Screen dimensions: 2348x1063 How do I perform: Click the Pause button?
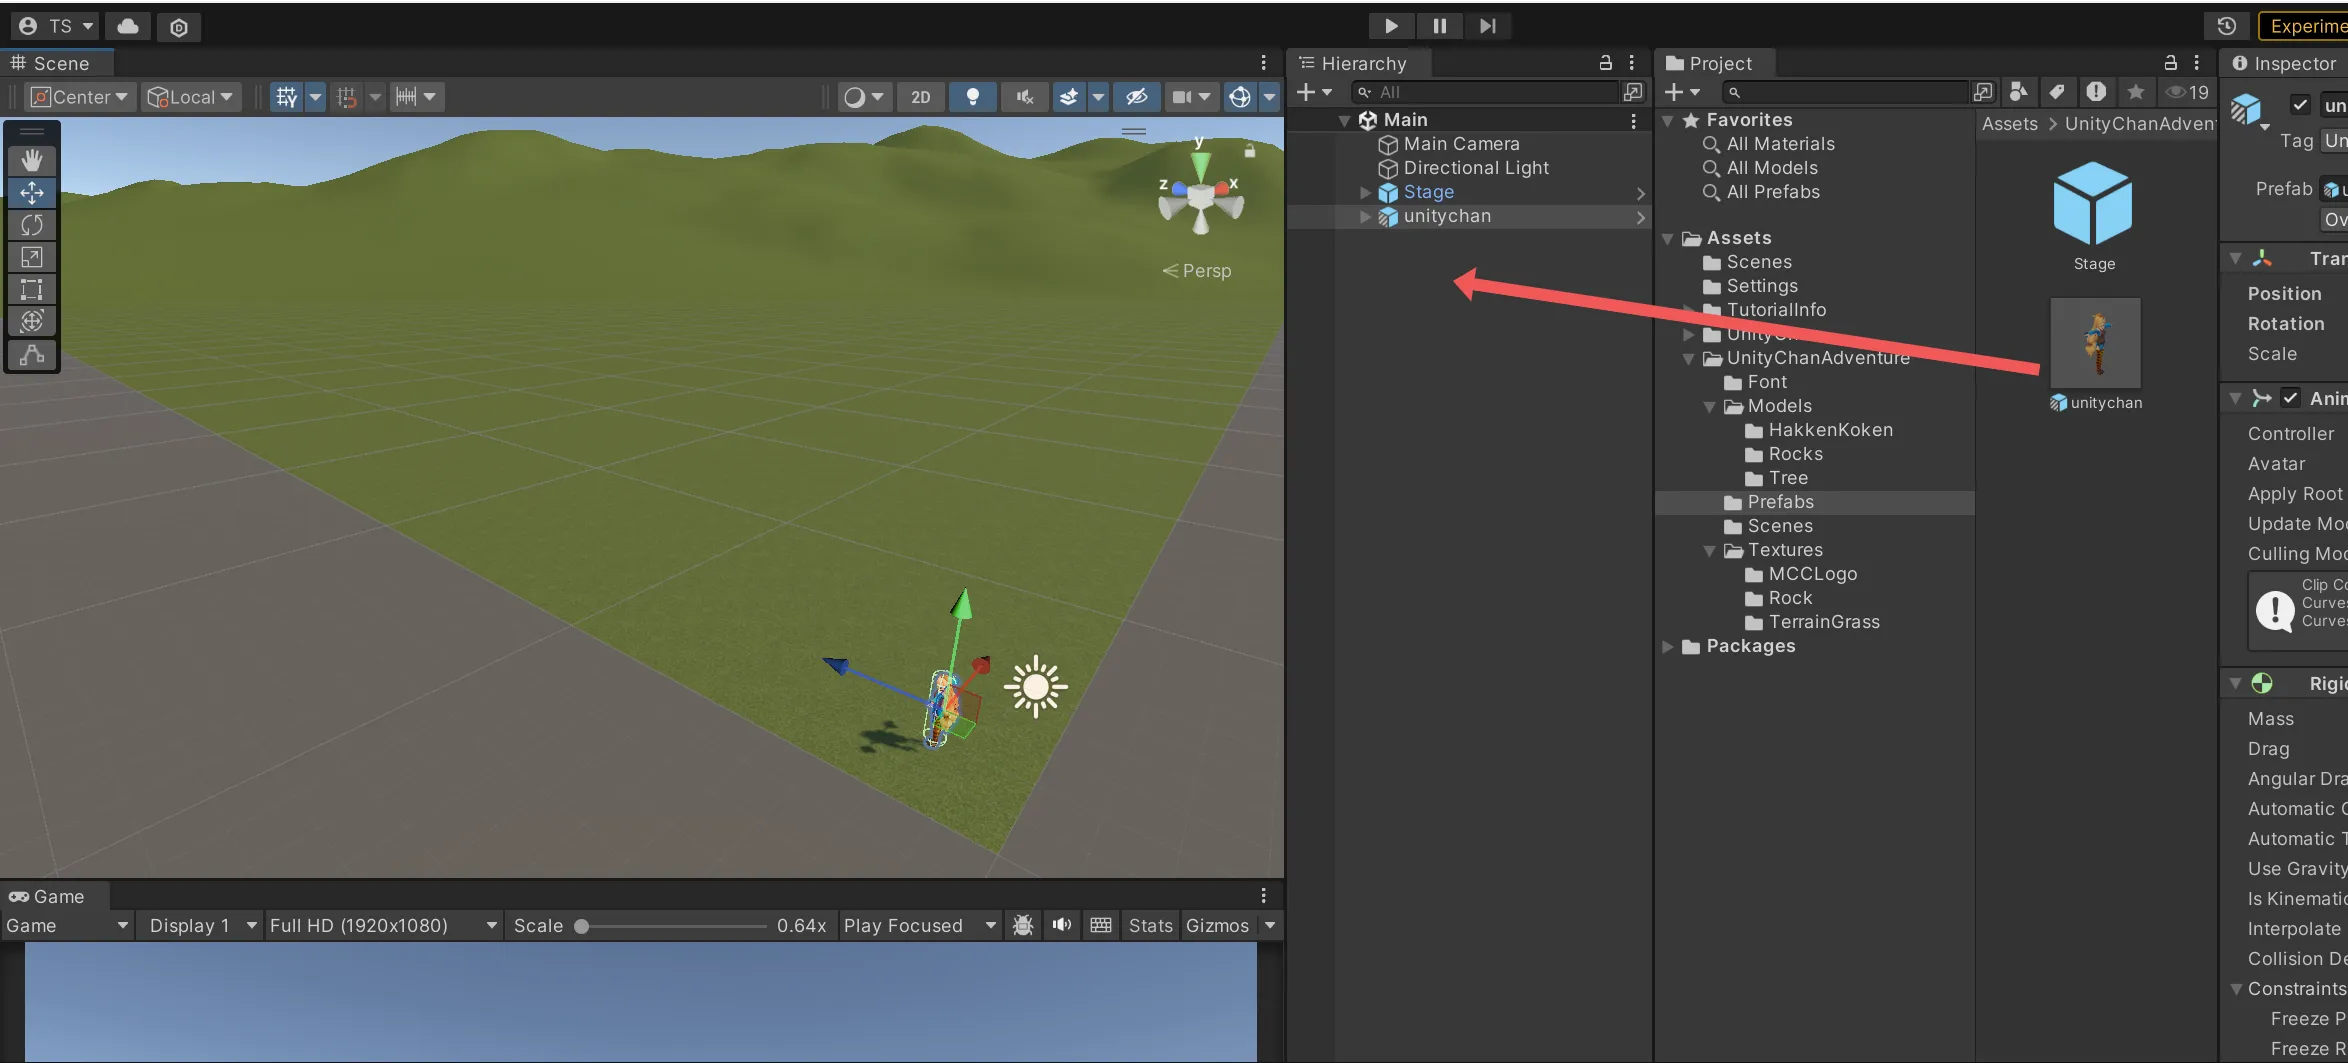(1439, 26)
